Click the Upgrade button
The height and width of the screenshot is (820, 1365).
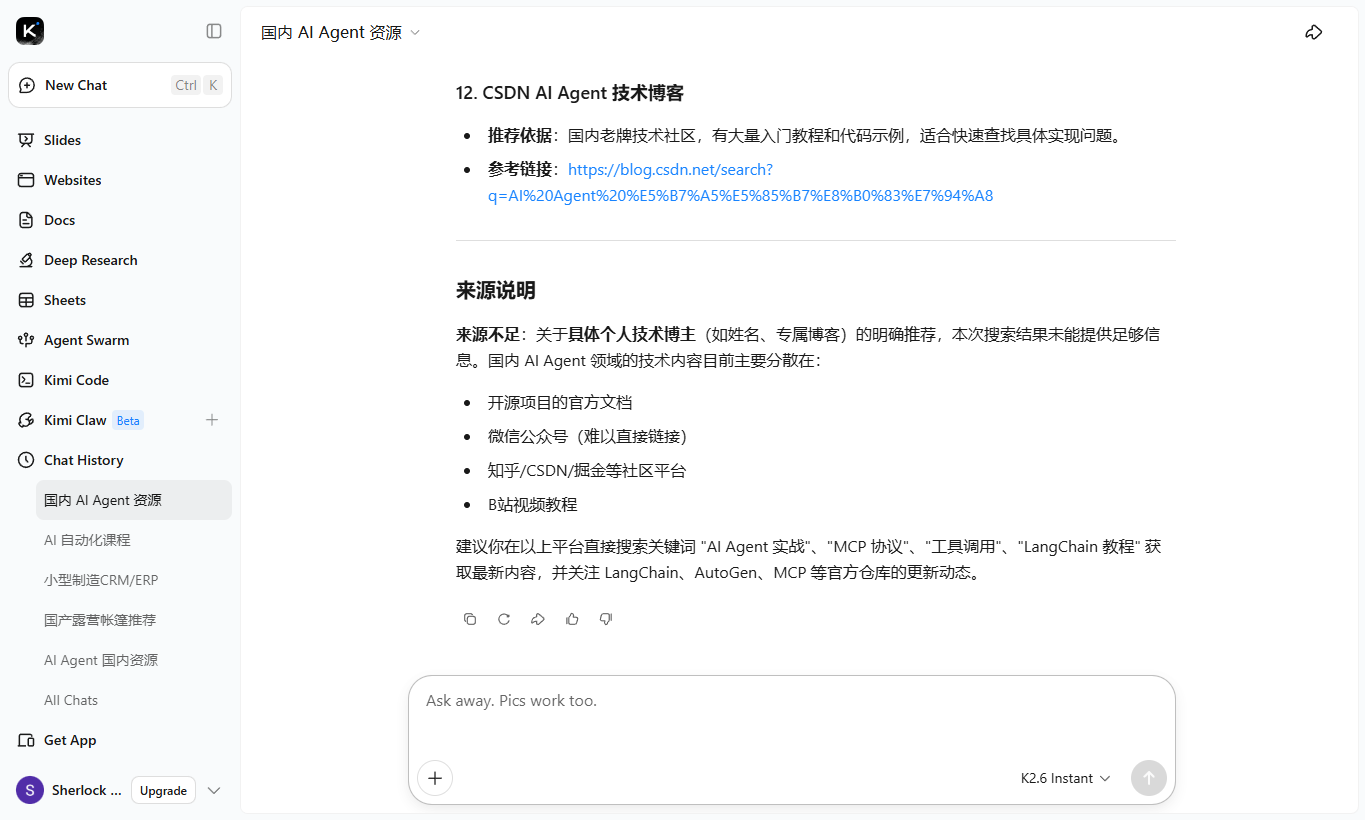(x=163, y=790)
